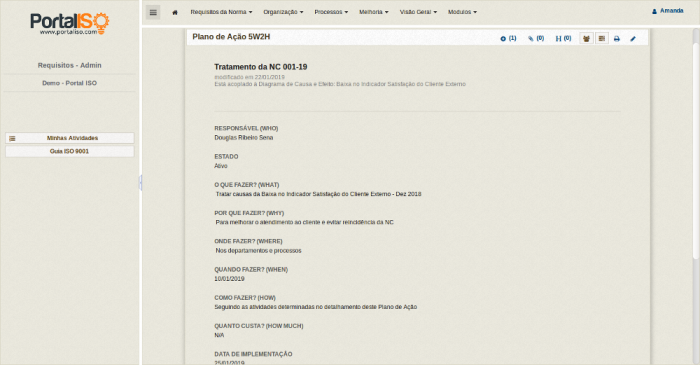The height and width of the screenshot is (365, 700).
Task: Expand the Organização menu
Action: [283, 12]
